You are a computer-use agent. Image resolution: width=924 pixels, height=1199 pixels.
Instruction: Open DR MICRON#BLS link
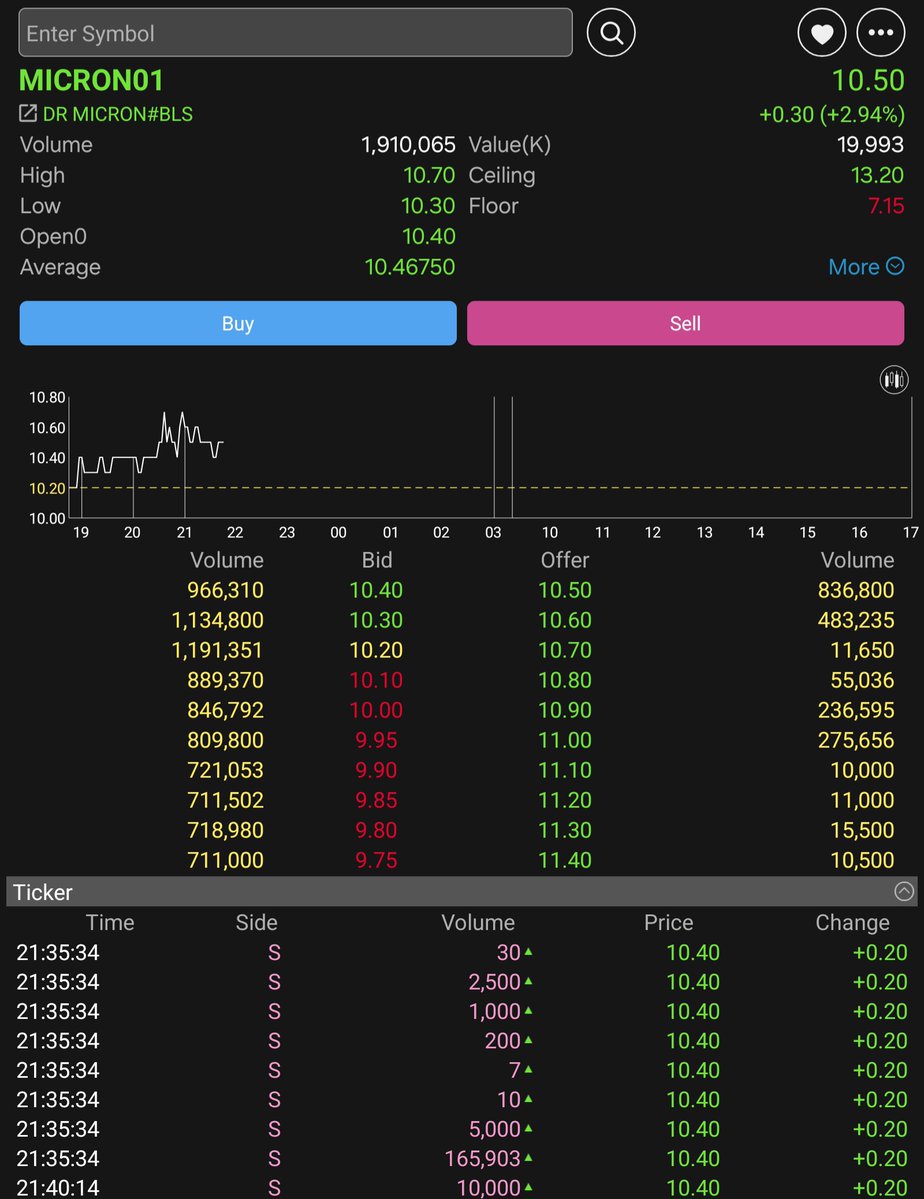point(117,114)
